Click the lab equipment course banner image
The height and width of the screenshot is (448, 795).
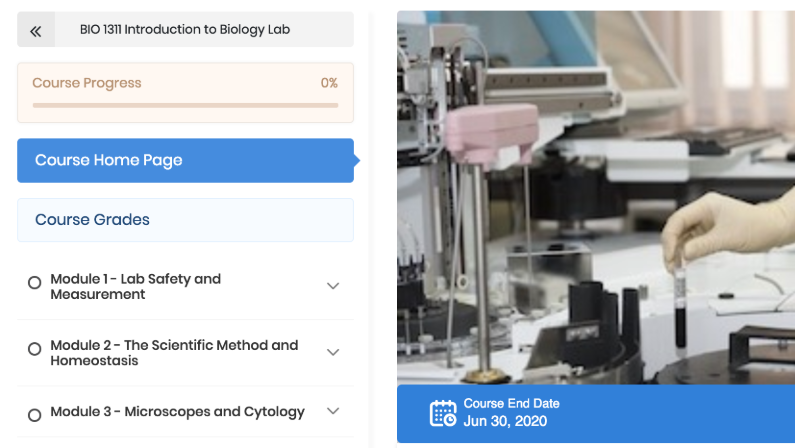pyautogui.click(x=596, y=198)
